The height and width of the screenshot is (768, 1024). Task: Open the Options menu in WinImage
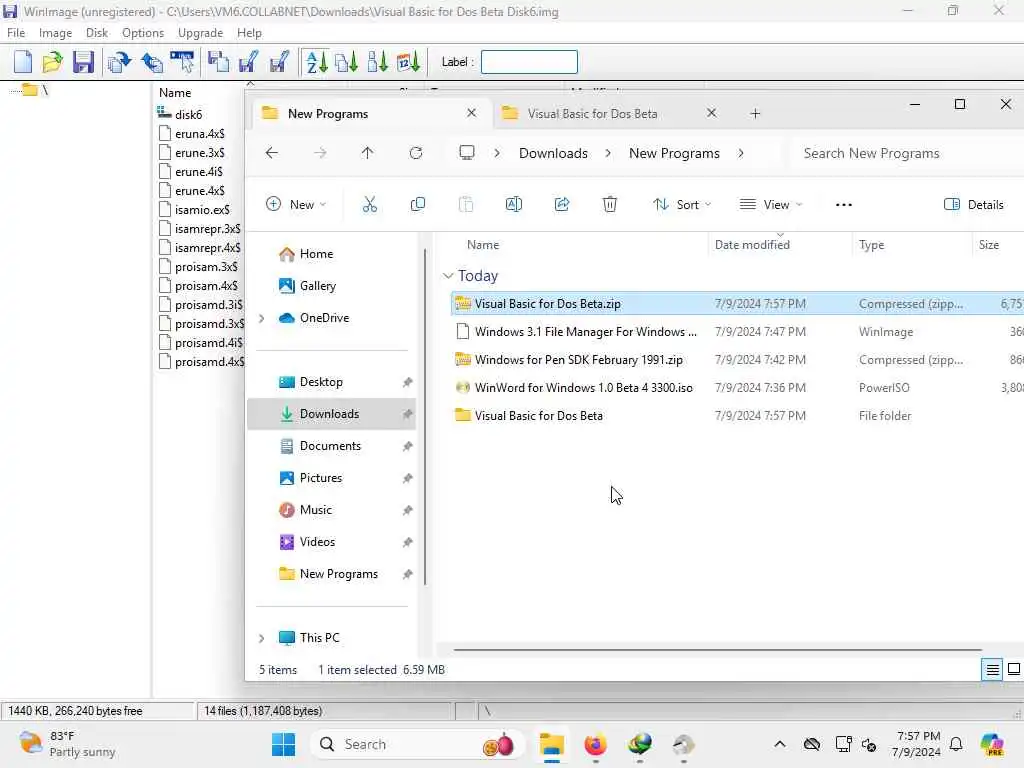[x=143, y=33]
